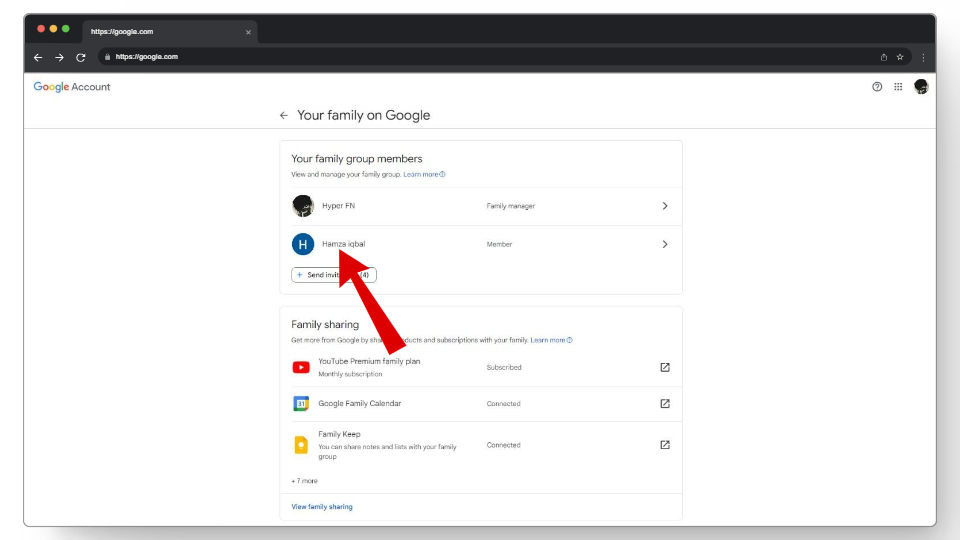Select the Hyper FN name text

(x=339, y=206)
